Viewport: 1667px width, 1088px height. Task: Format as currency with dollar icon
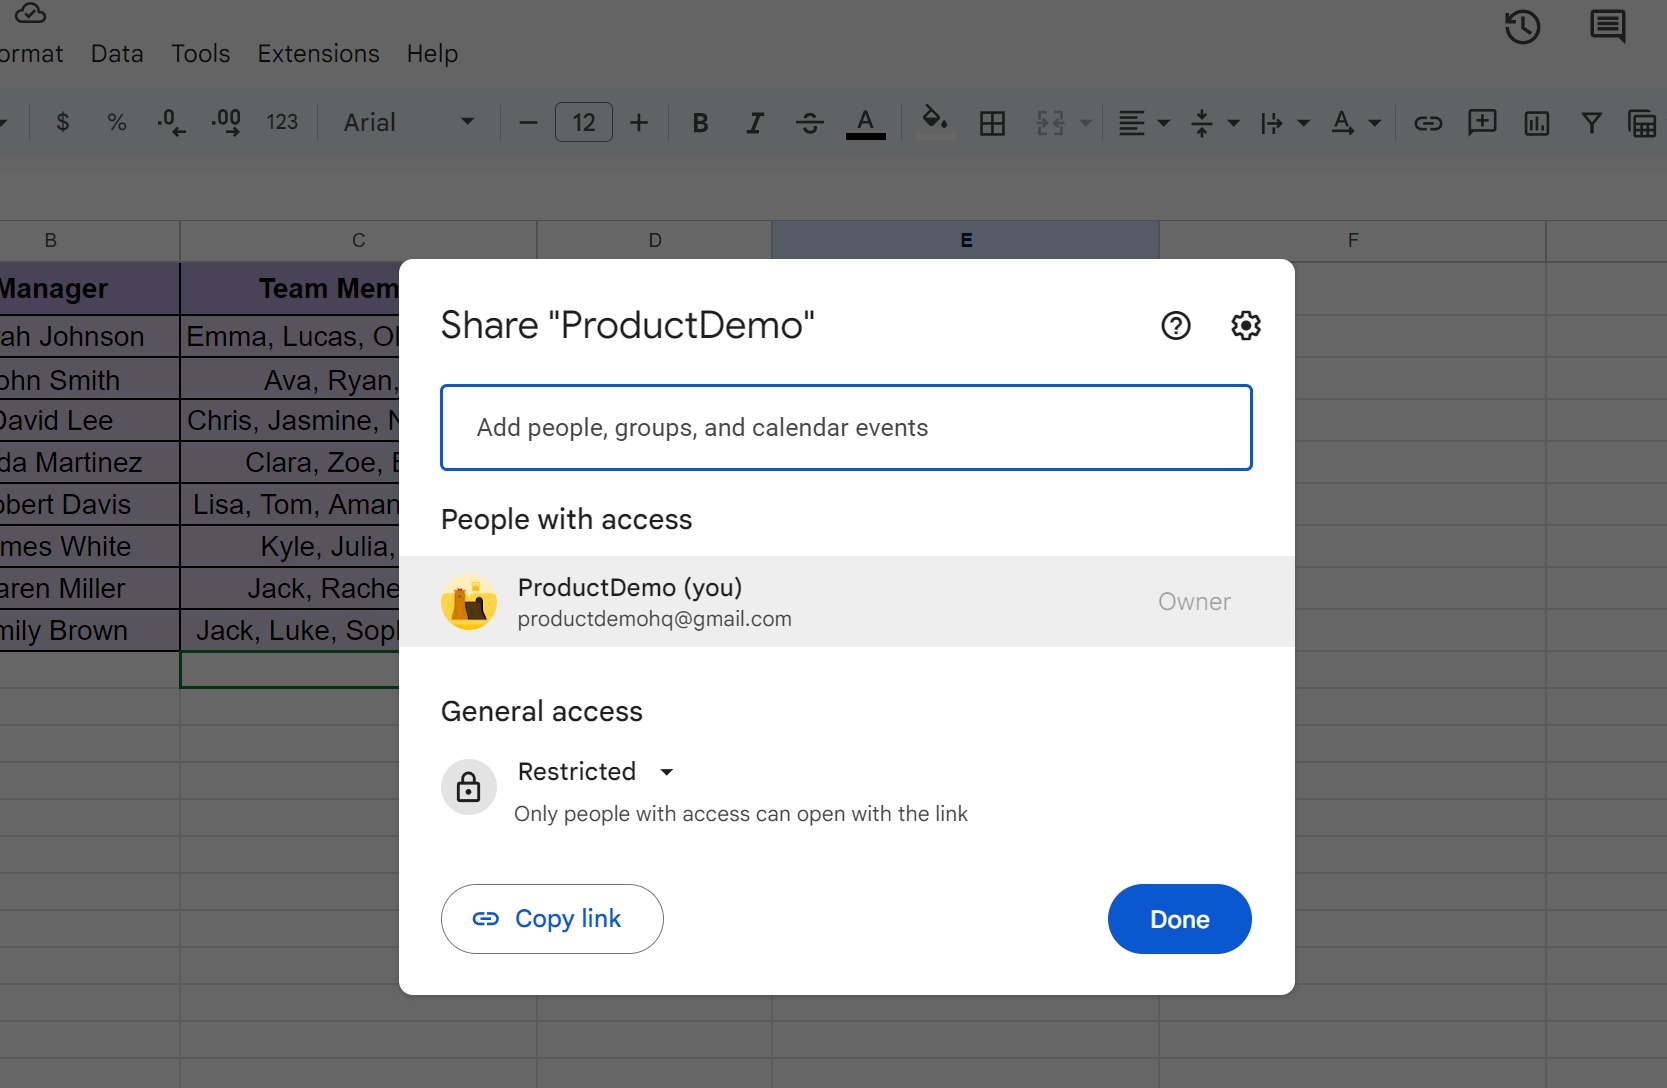[63, 123]
